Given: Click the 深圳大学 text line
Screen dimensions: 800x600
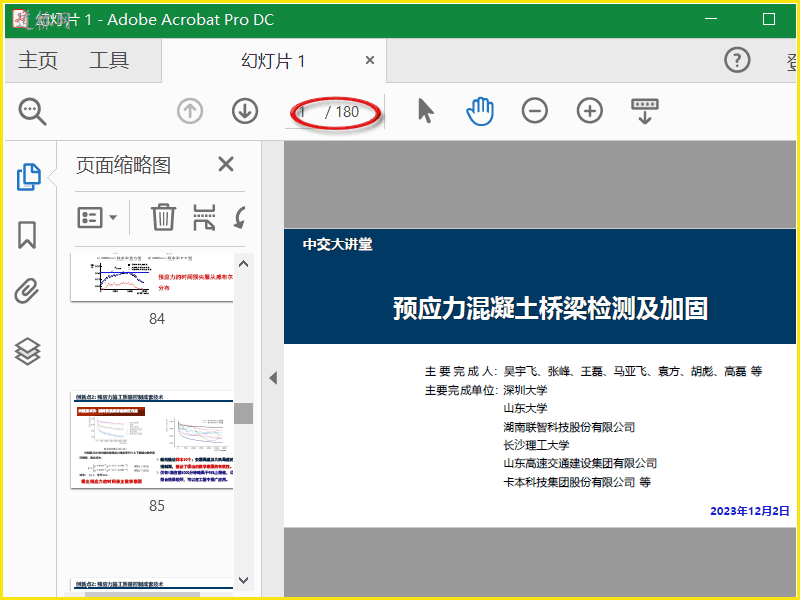Looking at the screenshot, I should point(525,390).
